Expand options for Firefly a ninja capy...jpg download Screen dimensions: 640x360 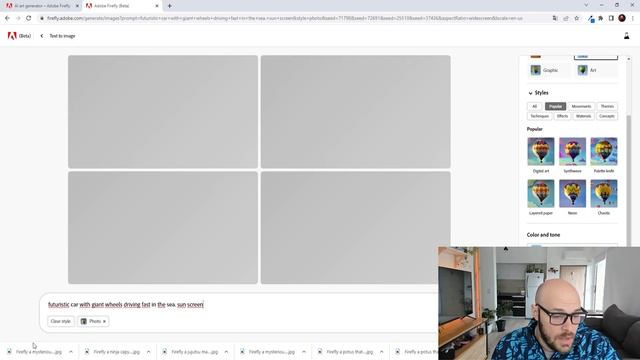tap(148, 352)
